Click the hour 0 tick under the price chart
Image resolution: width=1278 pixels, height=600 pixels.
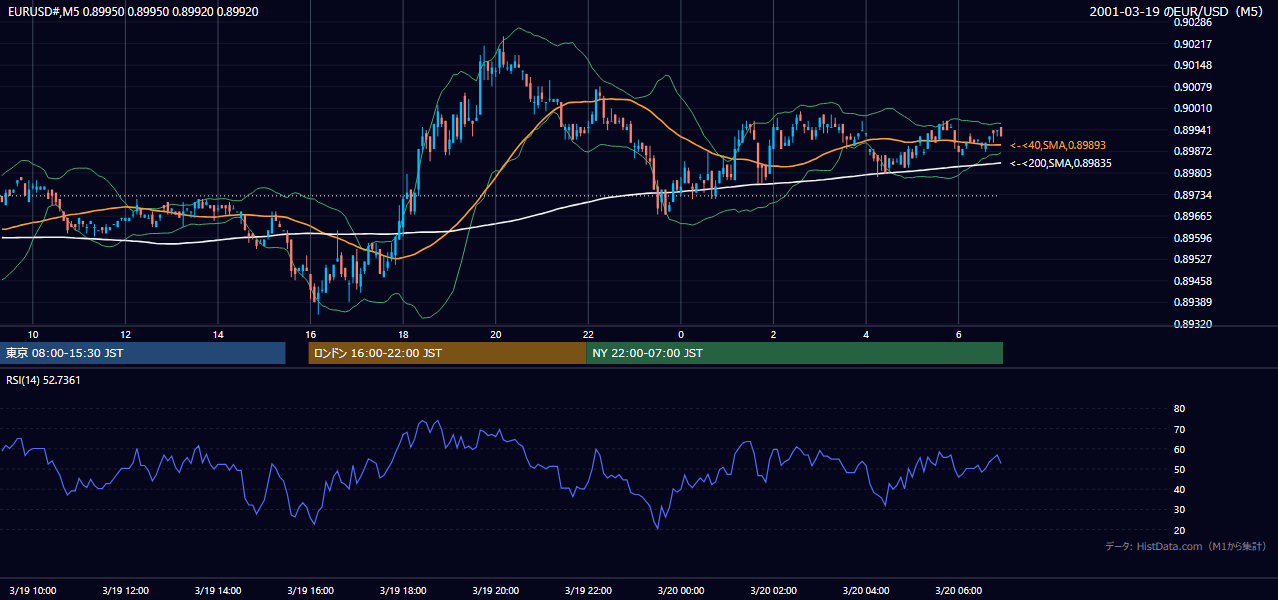point(681,334)
